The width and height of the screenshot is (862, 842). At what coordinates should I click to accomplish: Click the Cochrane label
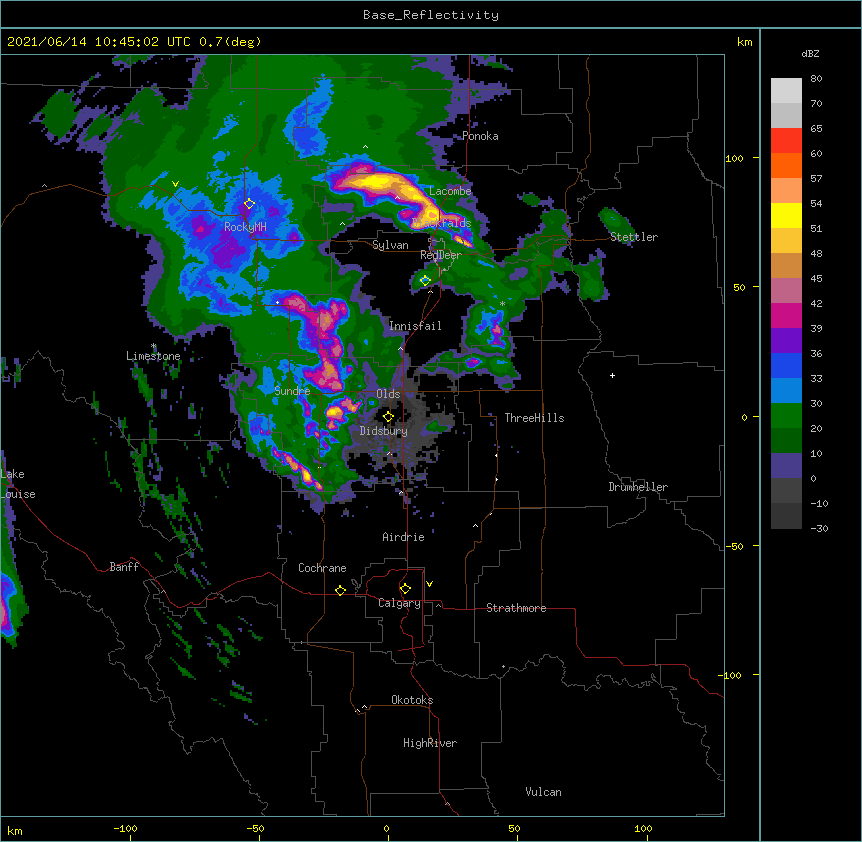322,568
